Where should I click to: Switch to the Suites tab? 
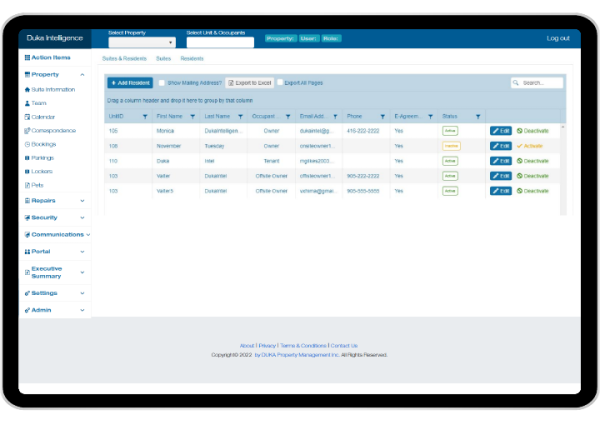click(x=163, y=59)
